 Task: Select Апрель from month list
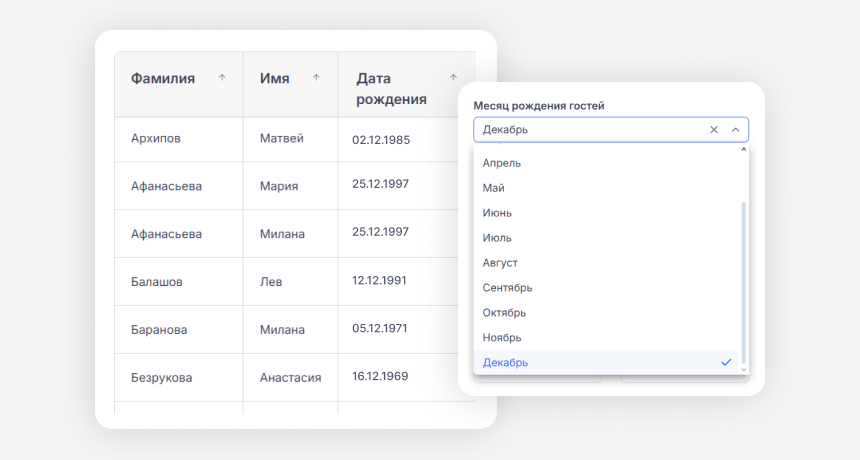click(502, 162)
